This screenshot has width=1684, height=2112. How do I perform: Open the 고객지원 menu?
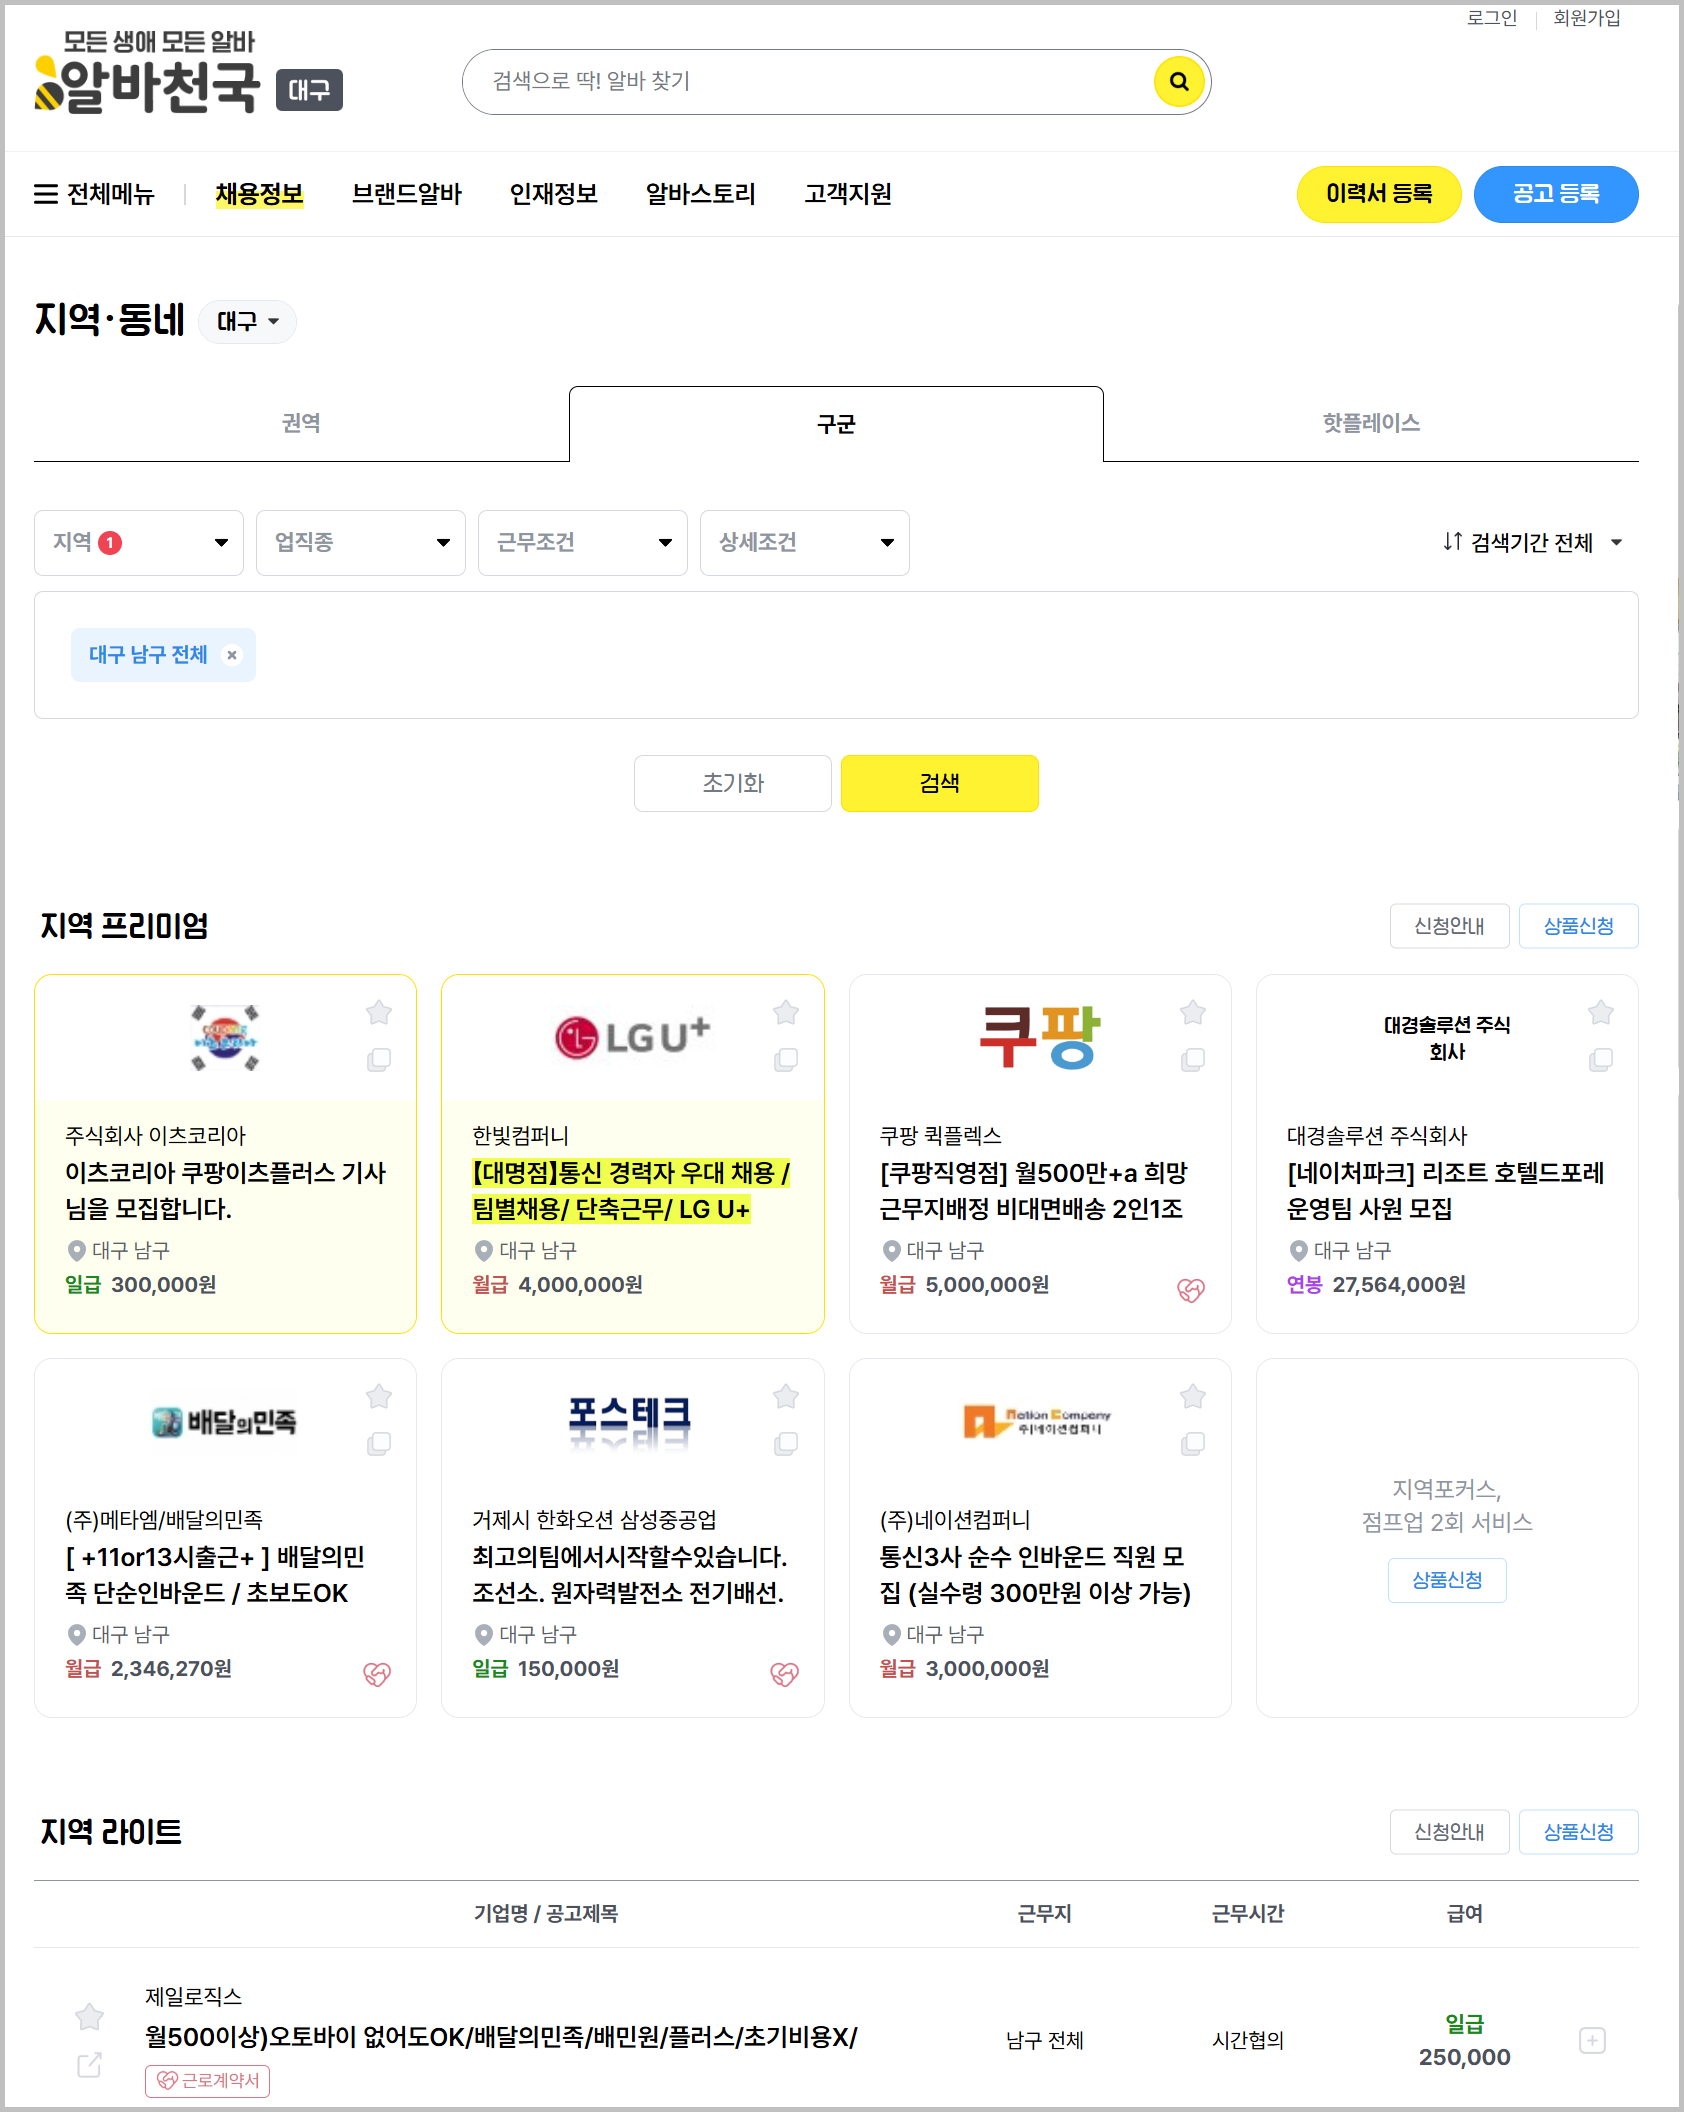click(x=848, y=194)
